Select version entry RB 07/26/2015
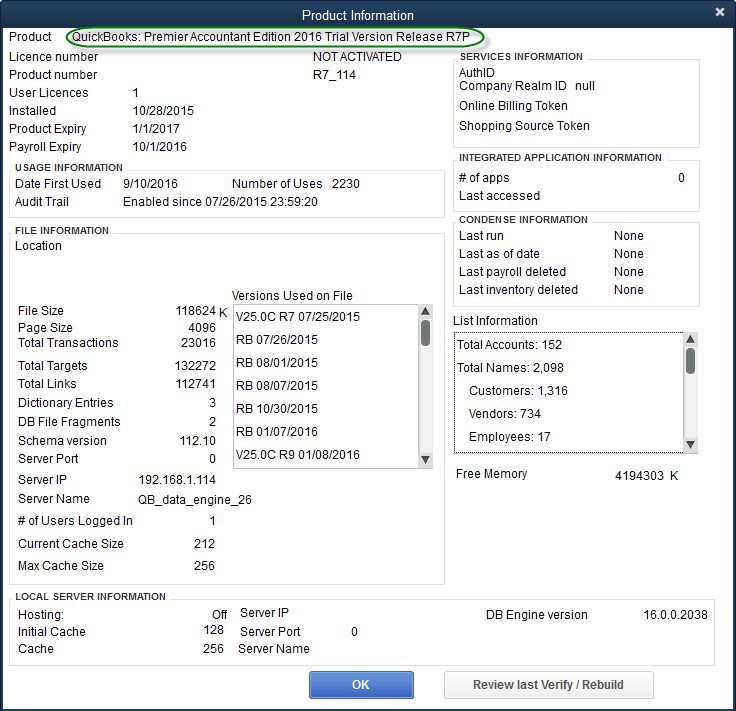Screen dimensions: 736x711 pos(276,340)
